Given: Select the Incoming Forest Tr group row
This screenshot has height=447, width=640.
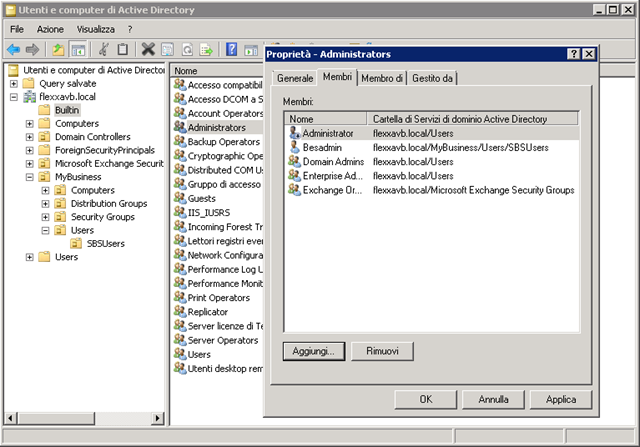Looking at the screenshot, I should tap(218, 227).
